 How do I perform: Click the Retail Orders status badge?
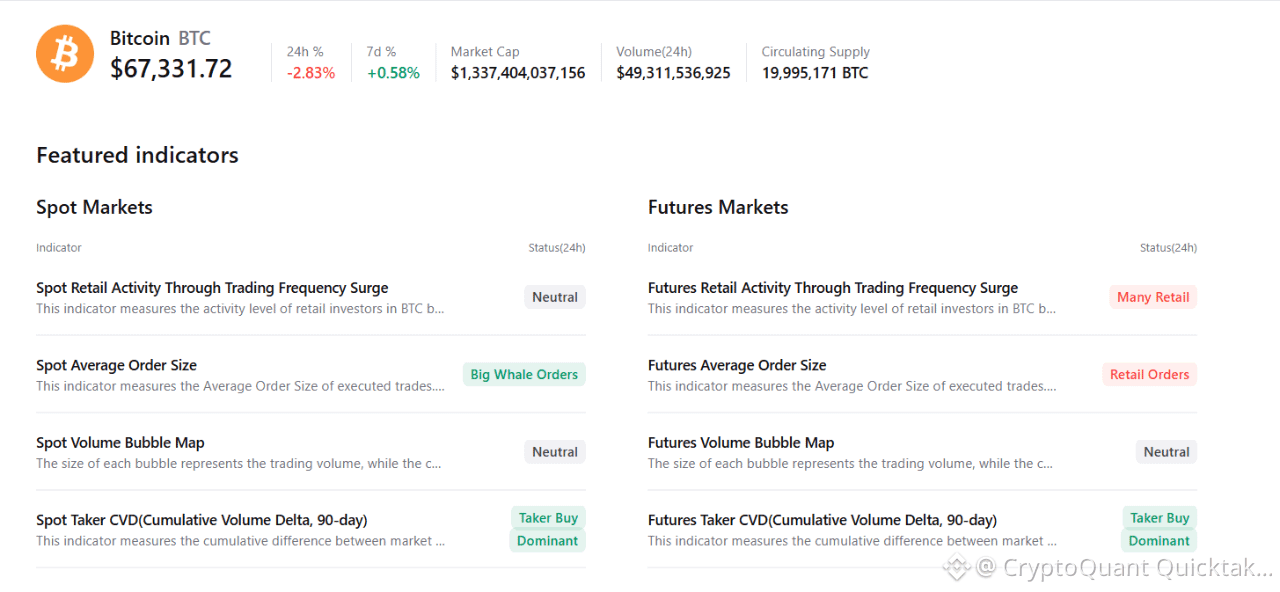point(1149,375)
